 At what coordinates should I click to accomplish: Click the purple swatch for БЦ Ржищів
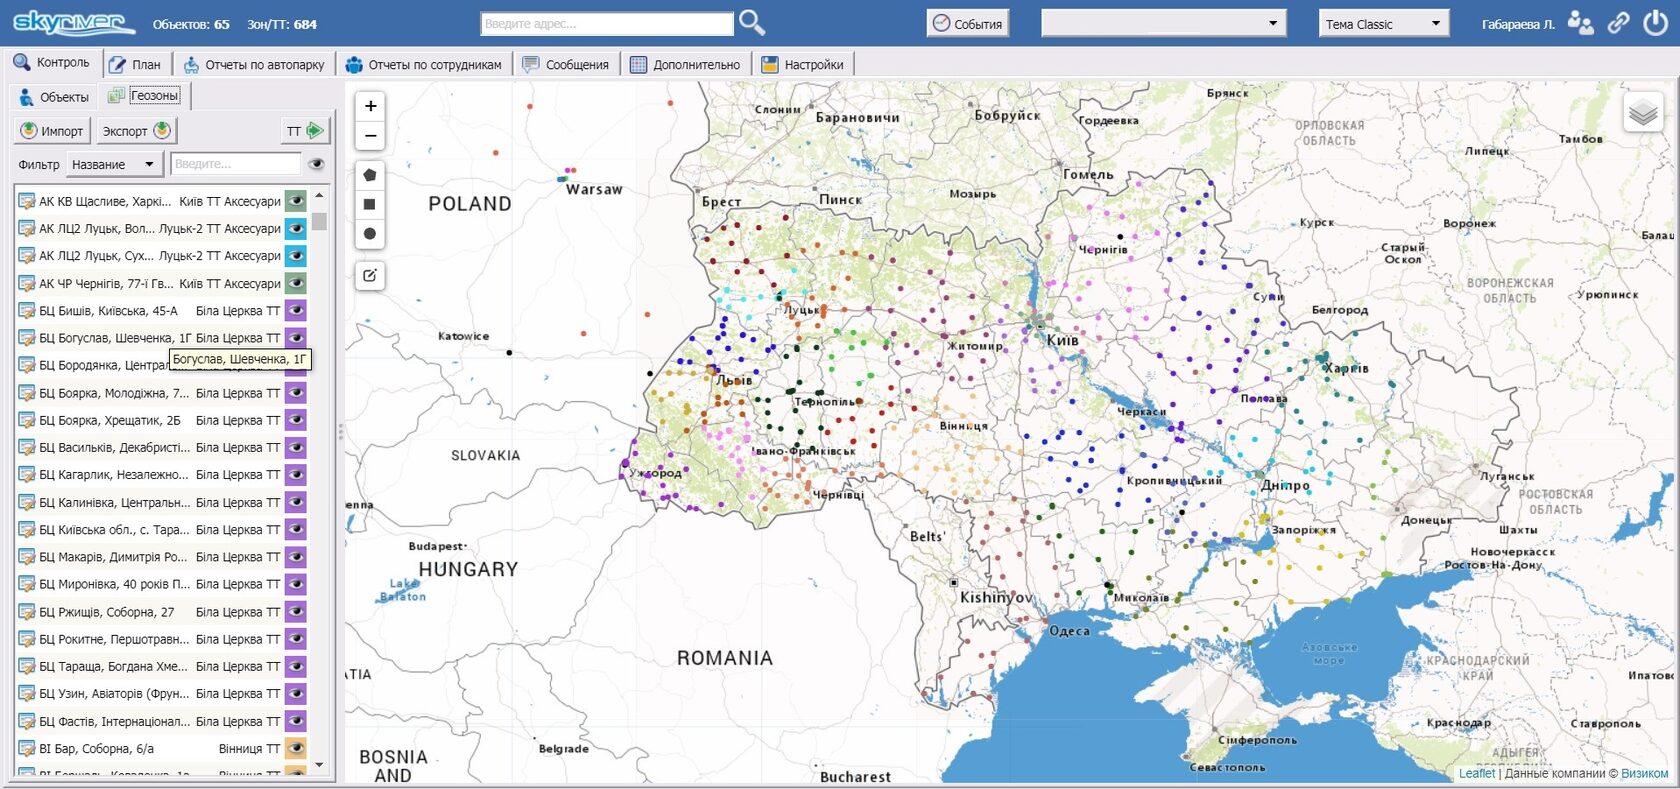pyautogui.click(x=296, y=612)
